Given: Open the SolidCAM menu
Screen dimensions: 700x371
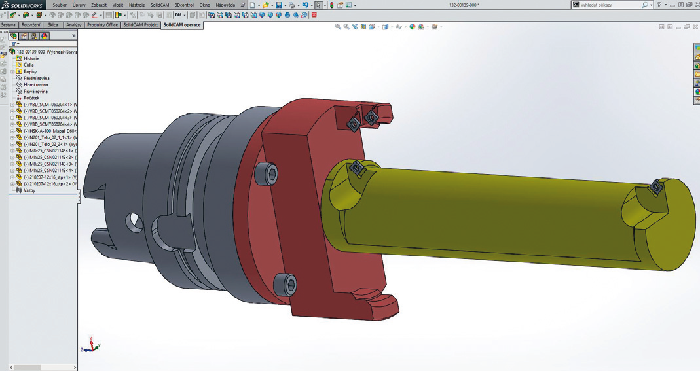Looking at the screenshot, I should coord(159,5).
